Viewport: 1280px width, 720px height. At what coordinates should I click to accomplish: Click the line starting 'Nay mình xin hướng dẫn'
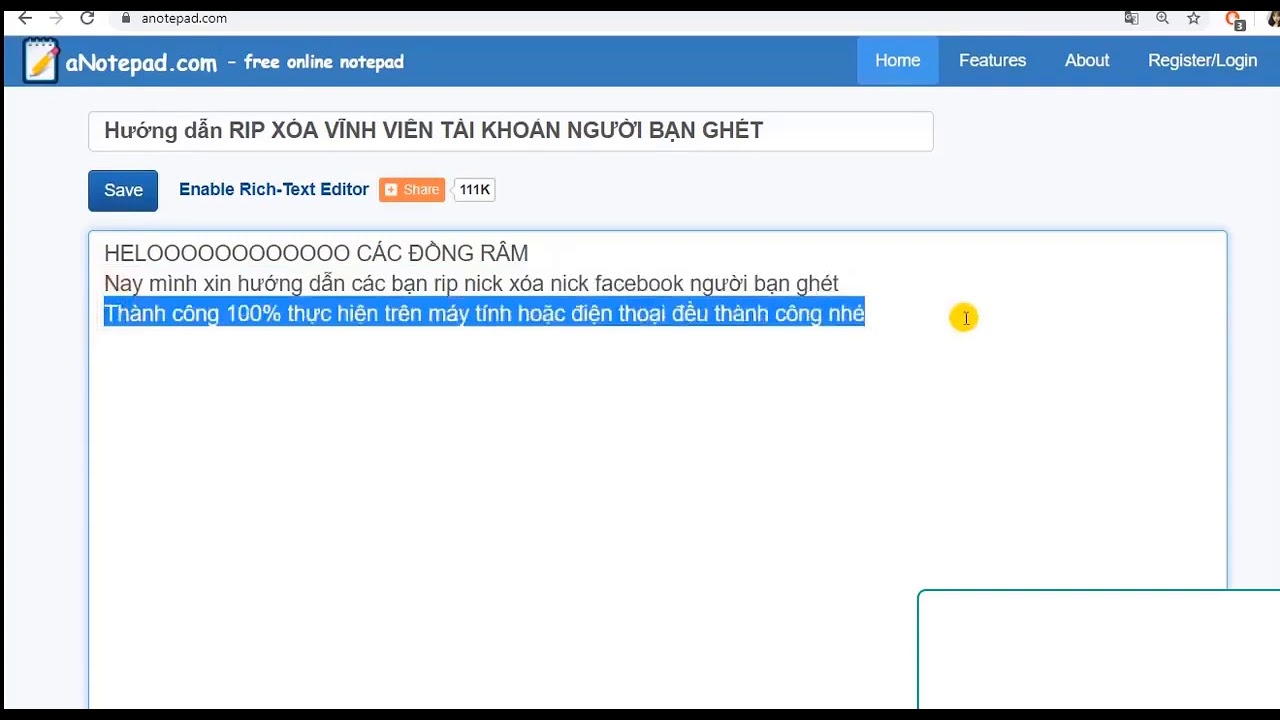click(471, 284)
